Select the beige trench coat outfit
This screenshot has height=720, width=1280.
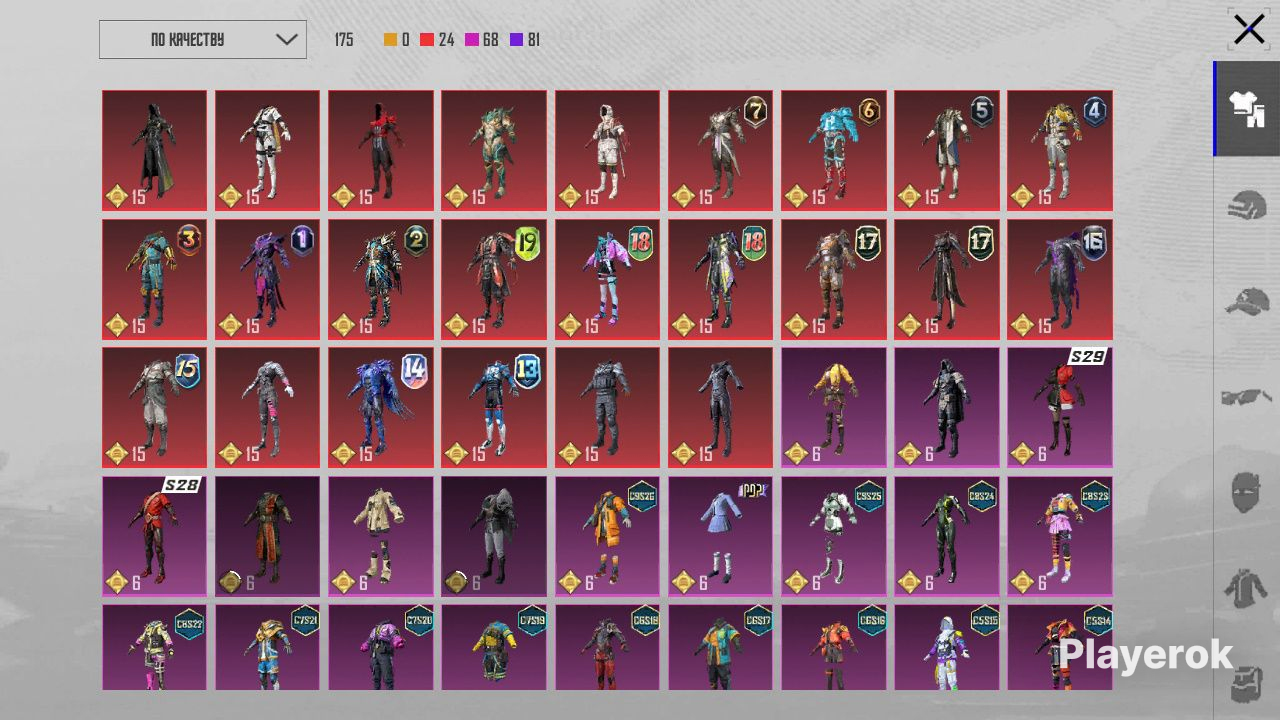[x=380, y=536]
